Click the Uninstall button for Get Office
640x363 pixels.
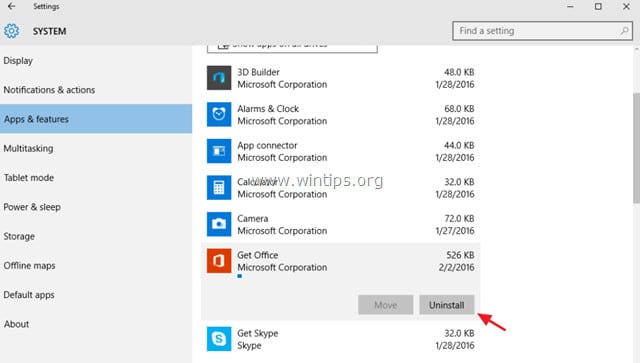point(447,305)
